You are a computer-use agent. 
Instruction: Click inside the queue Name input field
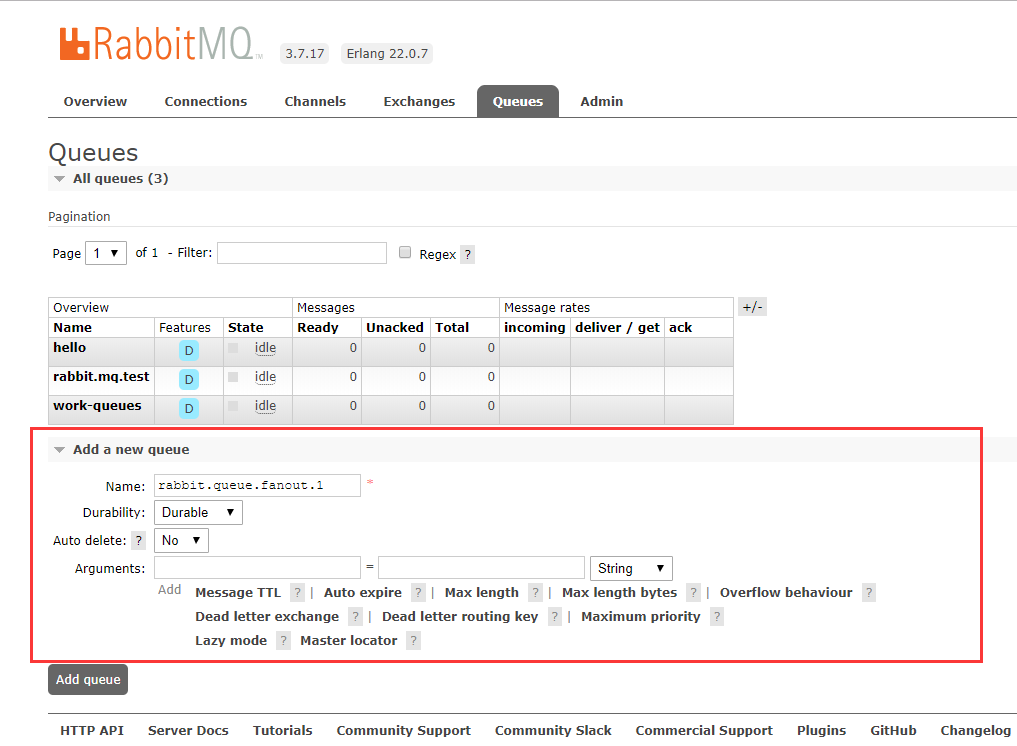click(x=256, y=485)
